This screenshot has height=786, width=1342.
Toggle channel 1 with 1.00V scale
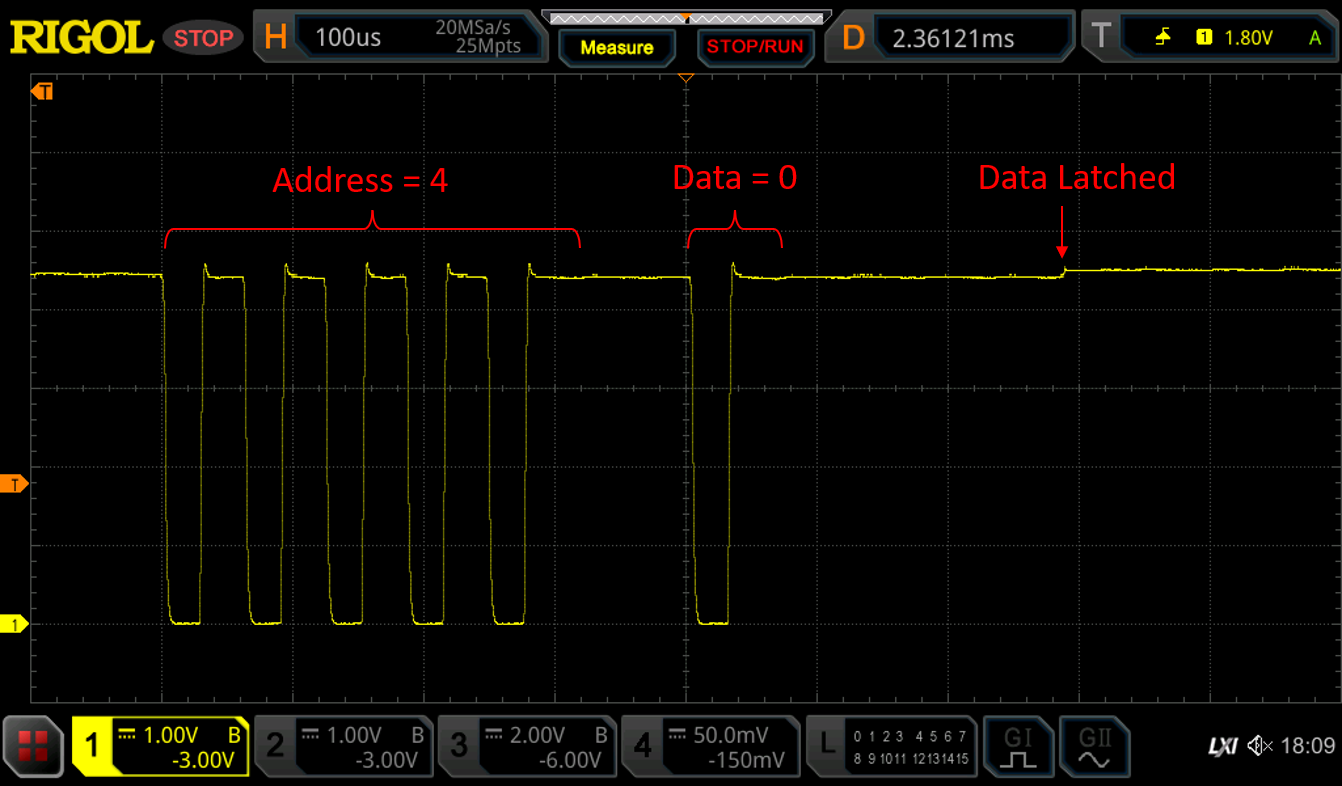click(x=160, y=746)
